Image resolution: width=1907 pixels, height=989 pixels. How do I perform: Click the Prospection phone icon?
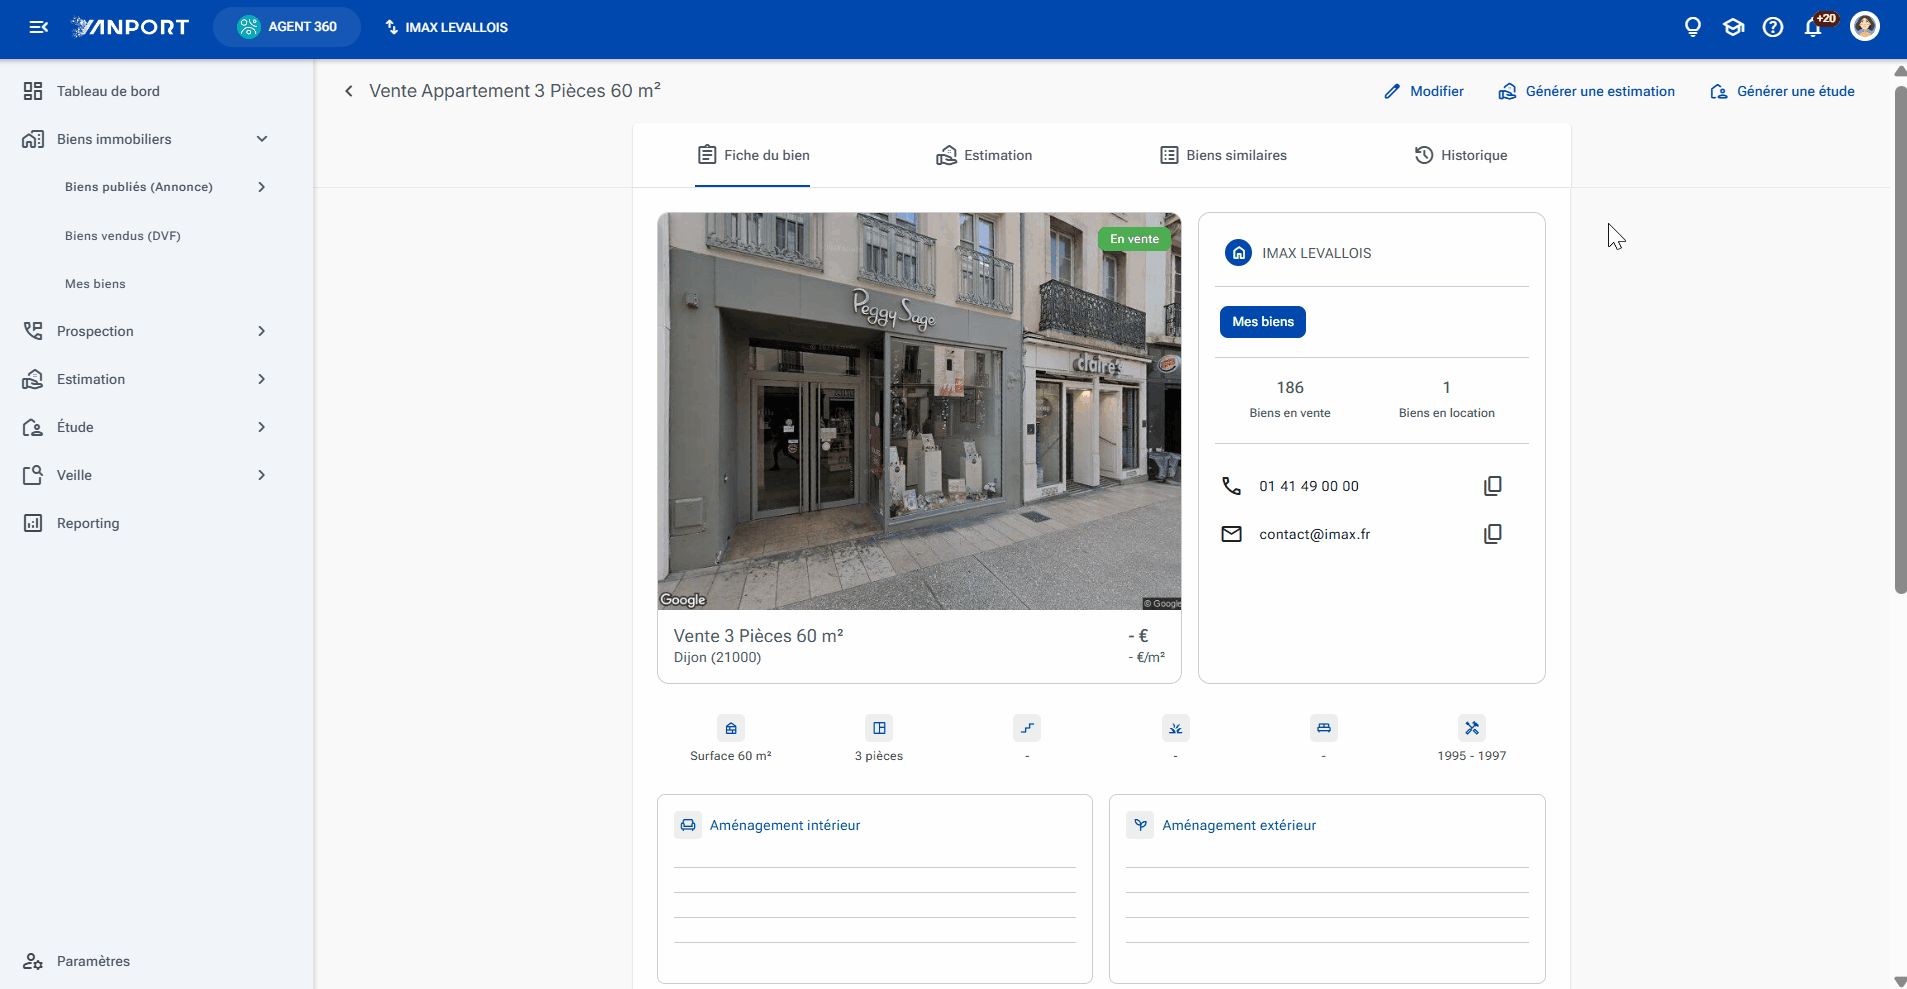(x=33, y=331)
